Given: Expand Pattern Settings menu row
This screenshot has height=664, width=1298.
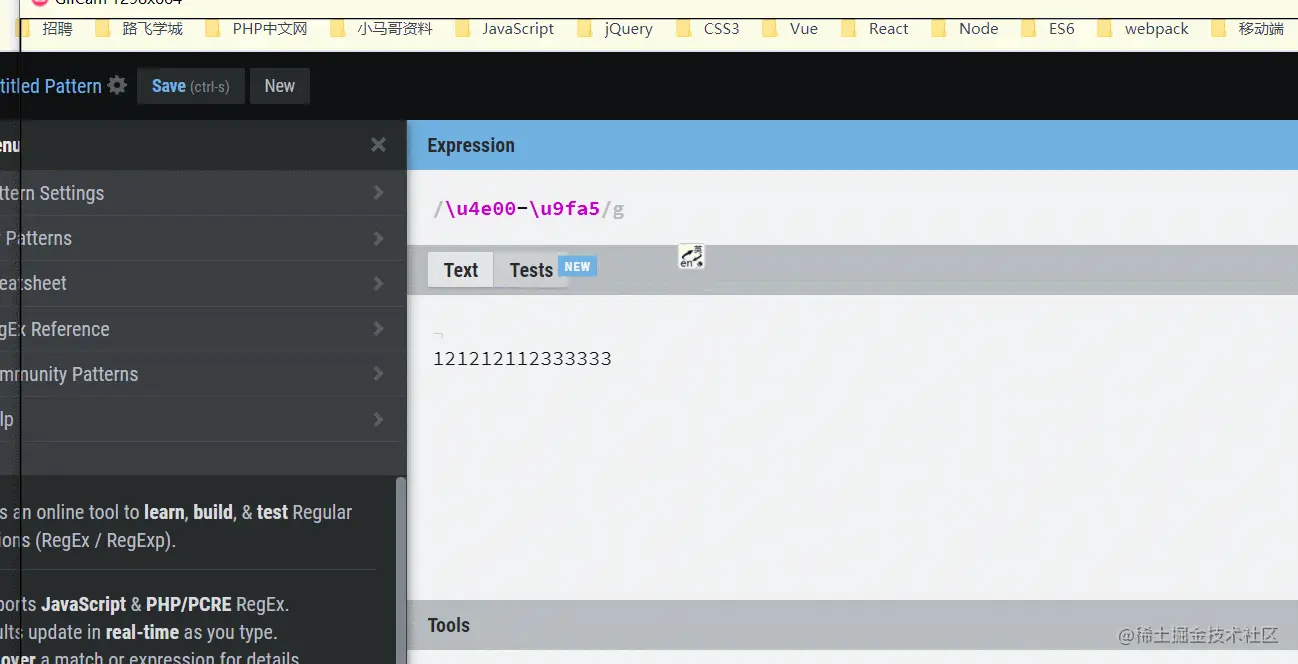Looking at the screenshot, I should pos(203,193).
